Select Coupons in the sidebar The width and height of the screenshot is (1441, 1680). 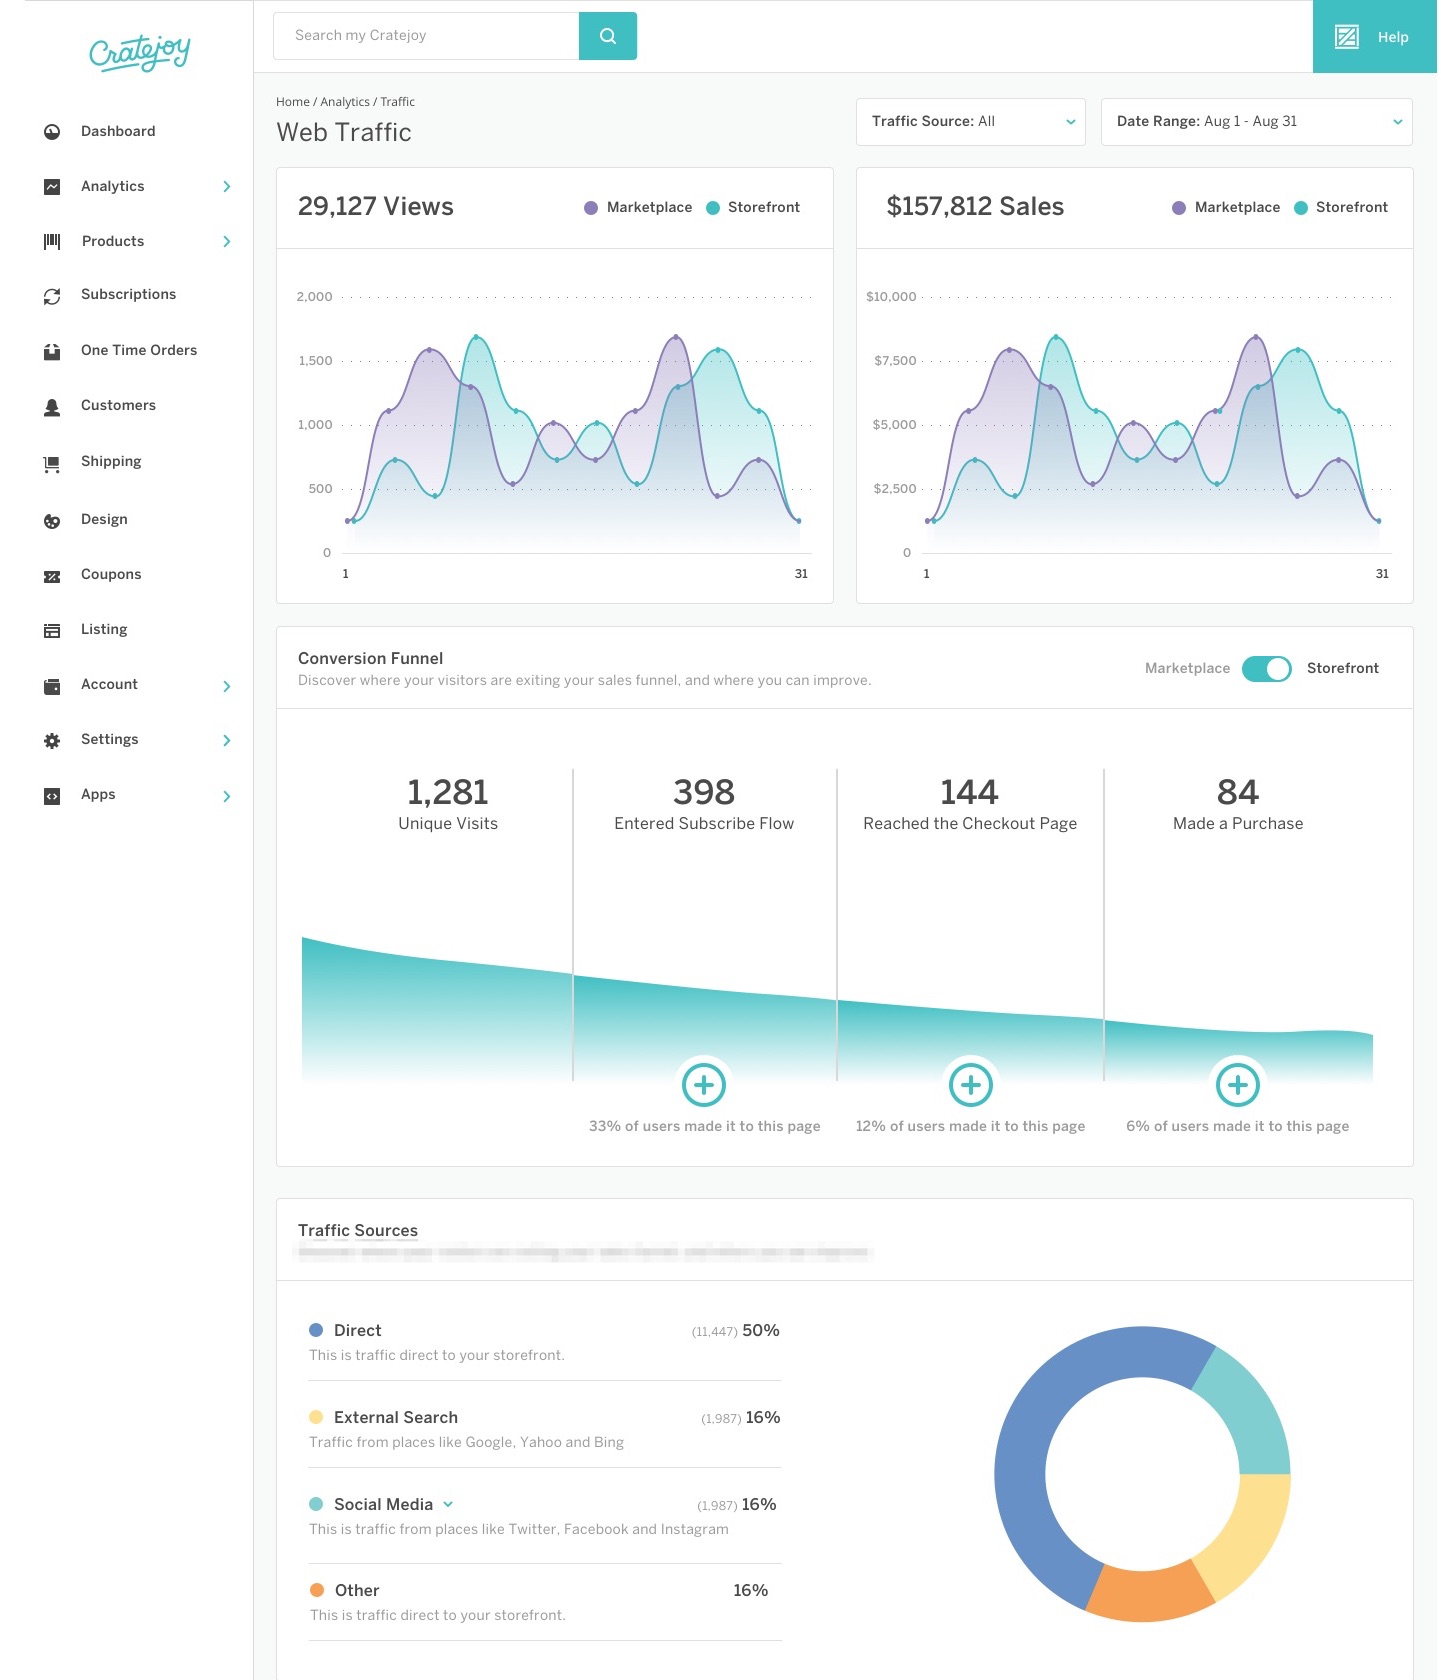(x=111, y=575)
